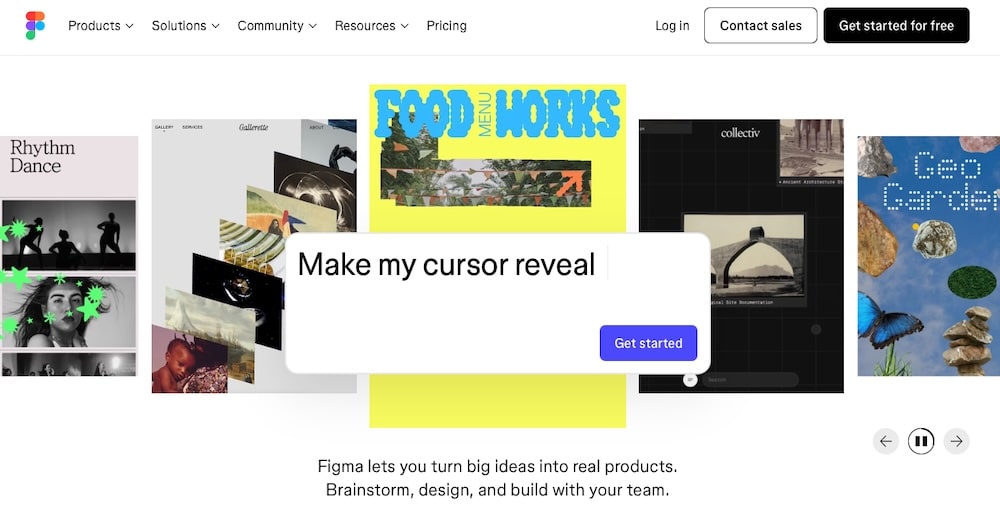Image resolution: width=1000 pixels, height=528 pixels.
Task: Select the Gallerette design thumbnail
Action: [x=254, y=256]
